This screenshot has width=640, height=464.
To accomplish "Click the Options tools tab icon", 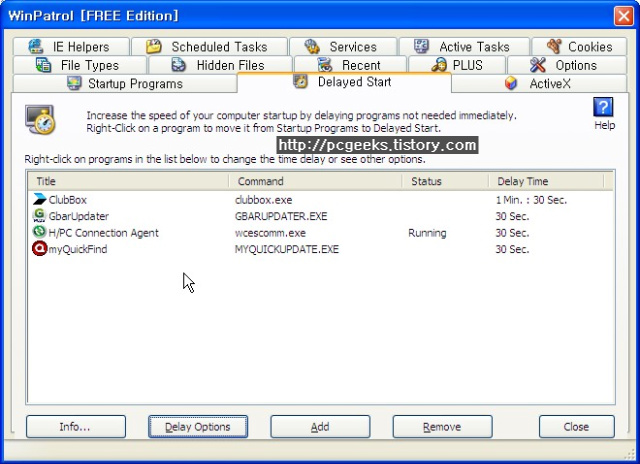I will [x=538, y=65].
